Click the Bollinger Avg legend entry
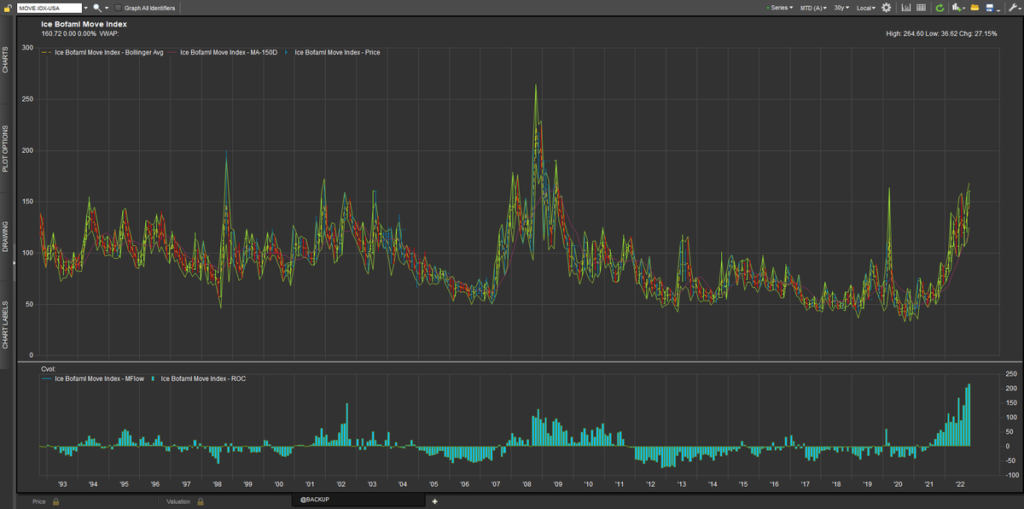This screenshot has height=509, width=1024. pyautogui.click(x=111, y=52)
